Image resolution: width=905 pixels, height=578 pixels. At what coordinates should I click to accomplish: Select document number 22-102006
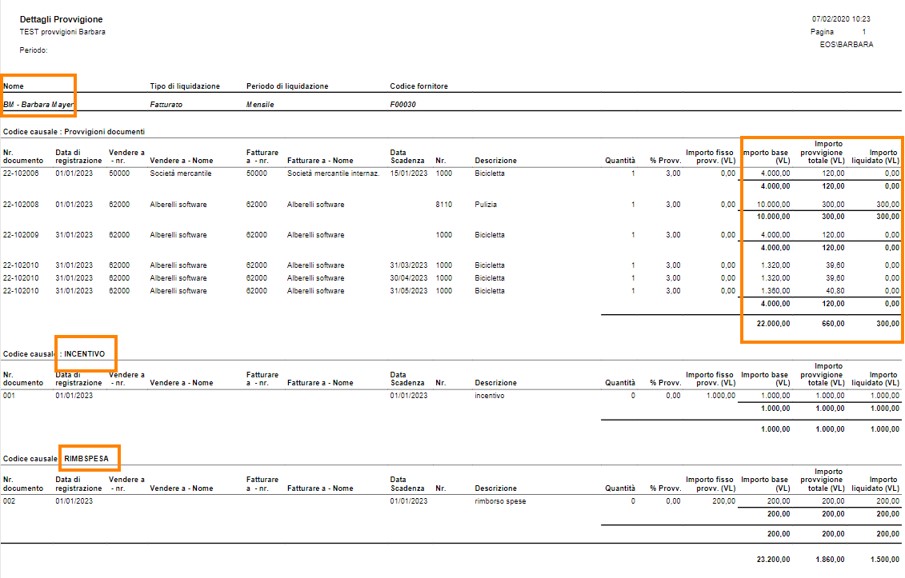point(22,173)
